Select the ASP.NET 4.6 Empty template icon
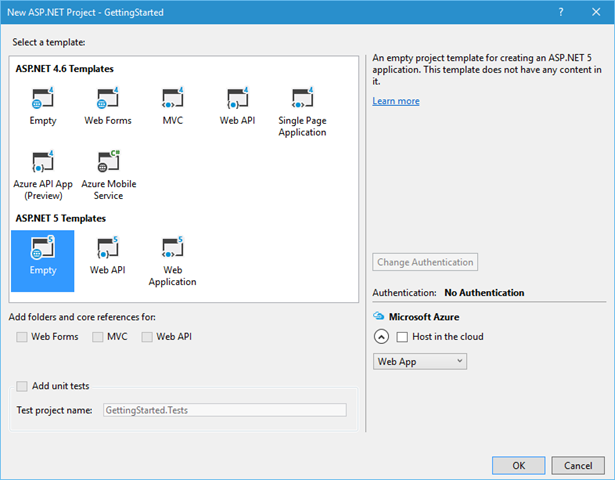The image size is (615, 480). pos(43,100)
